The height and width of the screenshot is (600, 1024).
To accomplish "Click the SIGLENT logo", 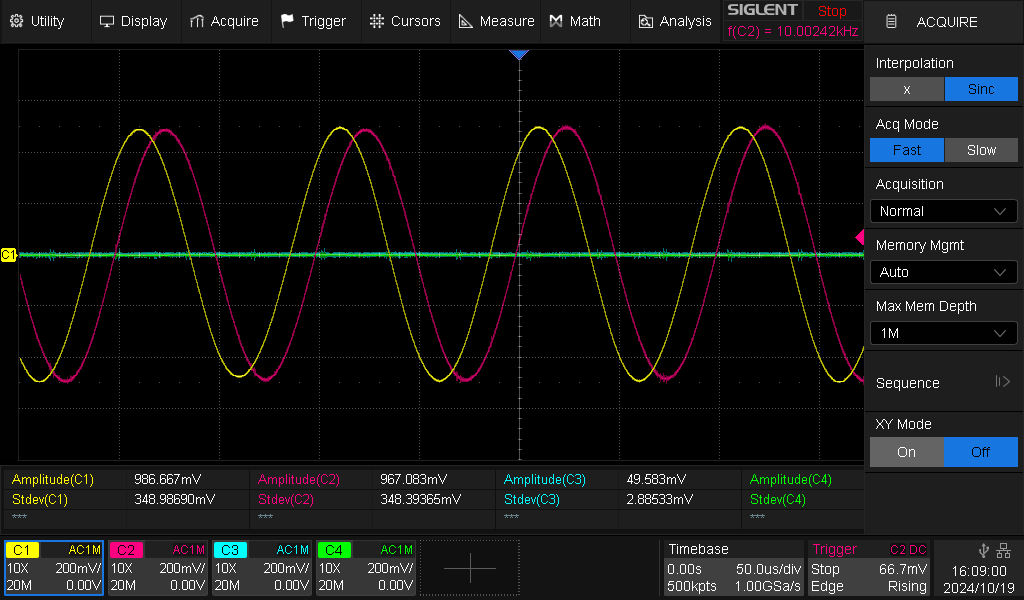I will click(x=762, y=10).
